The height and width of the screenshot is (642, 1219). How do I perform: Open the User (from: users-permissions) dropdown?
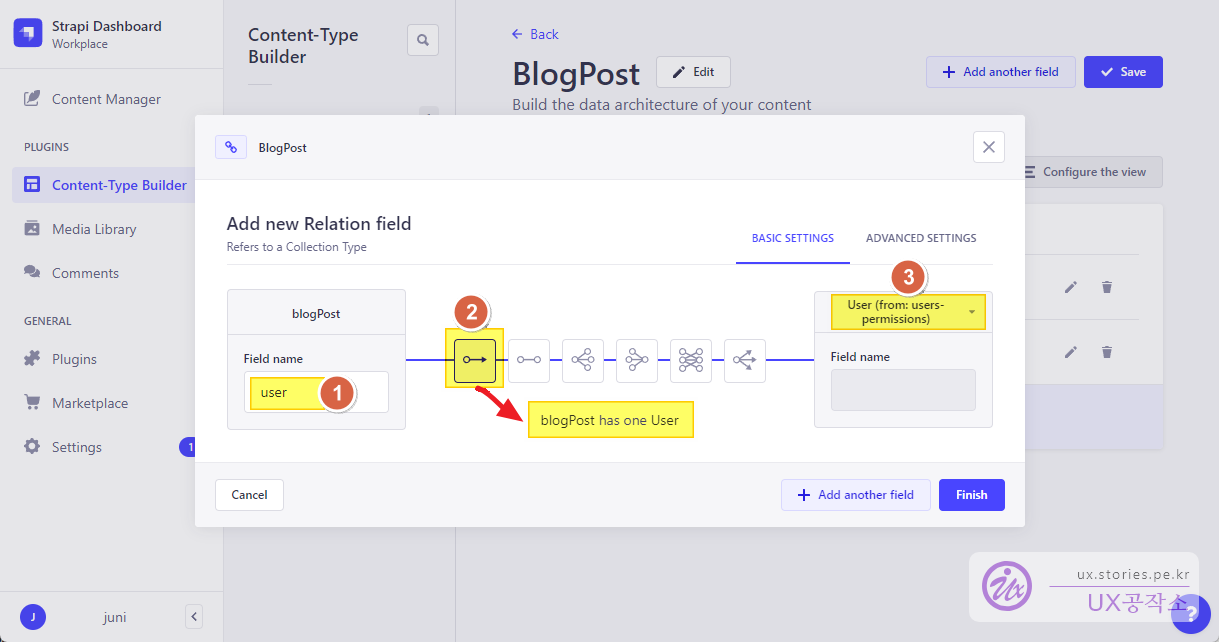click(909, 312)
